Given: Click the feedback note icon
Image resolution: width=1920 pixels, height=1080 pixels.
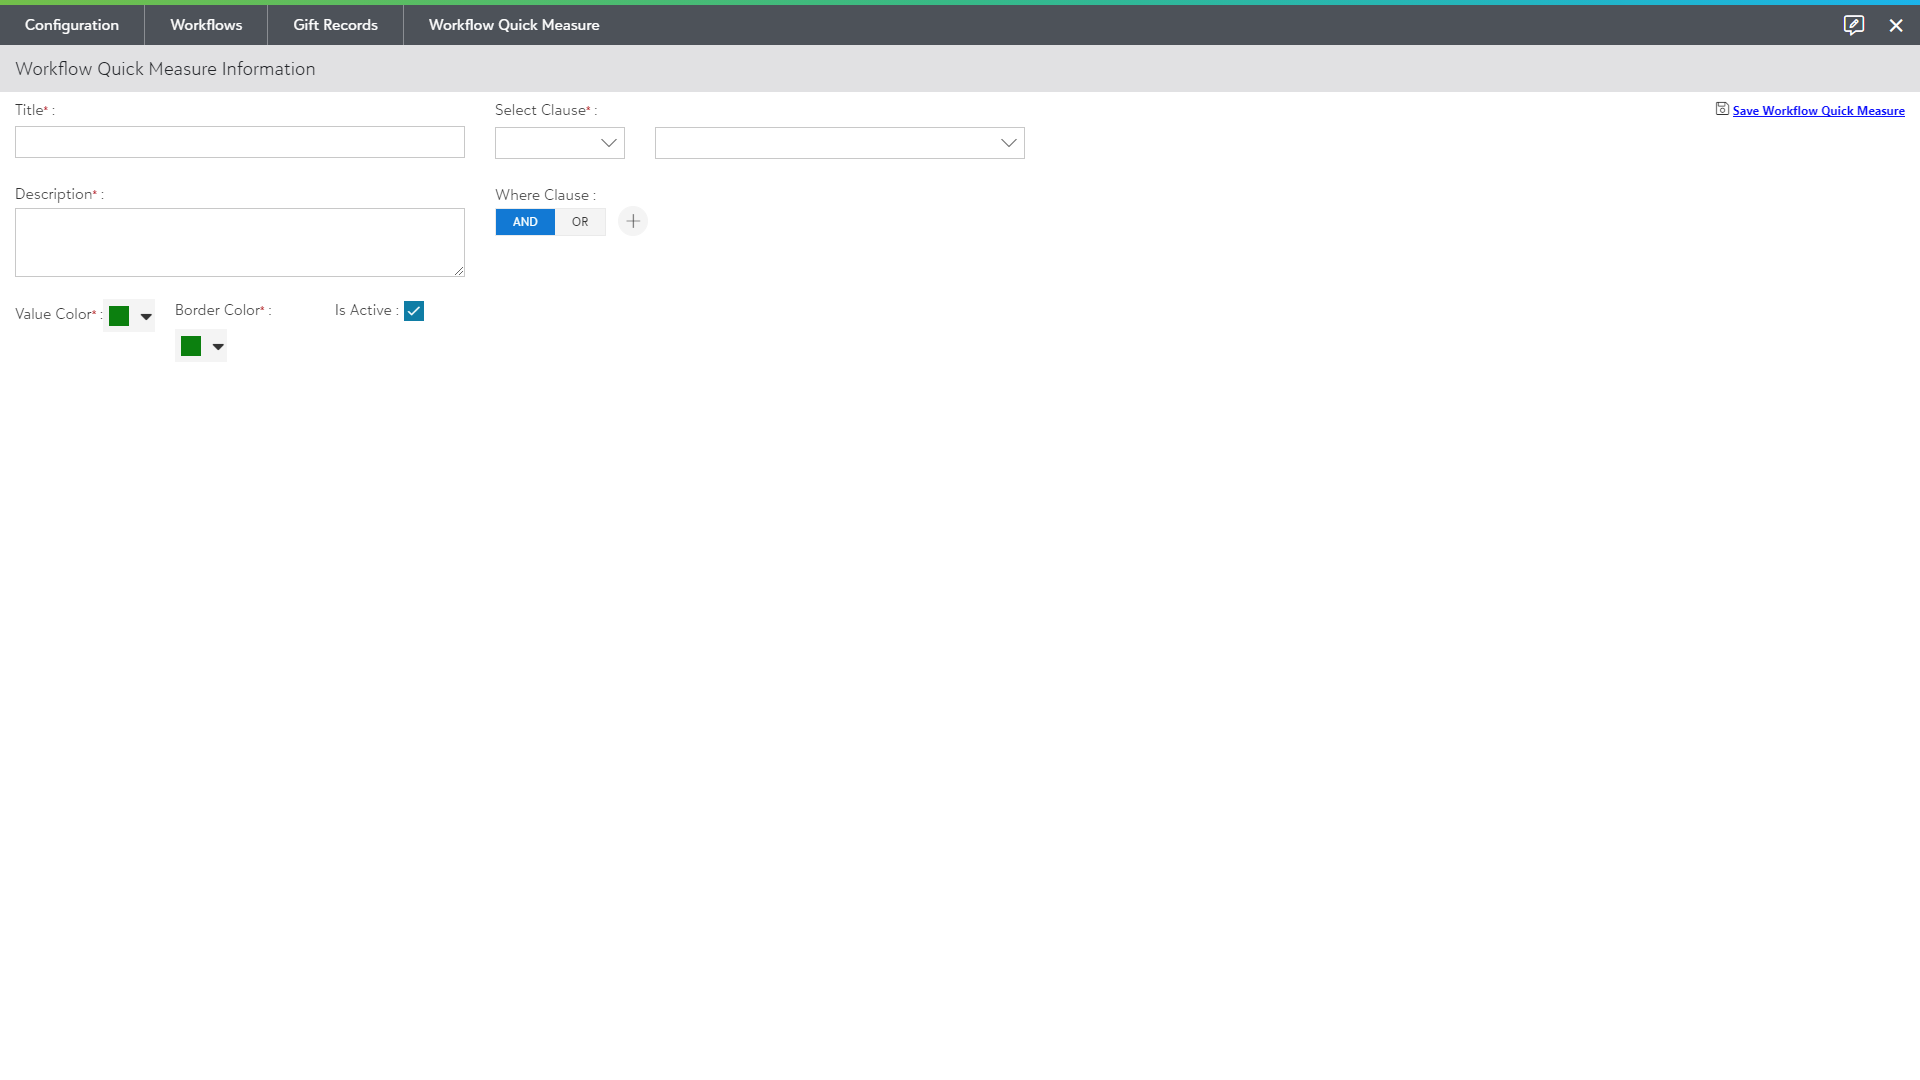Looking at the screenshot, I should click(1853, 25).
